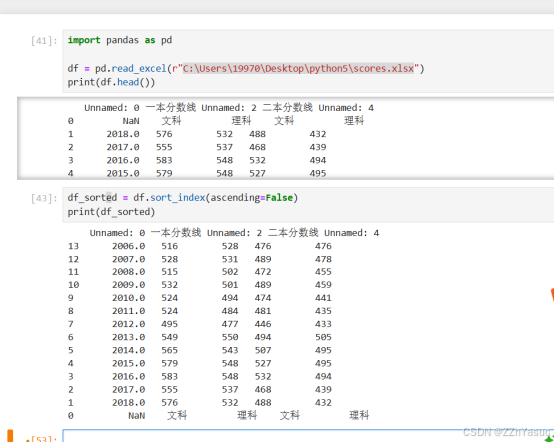Click the 'read_excel' method name

tap(139, 68)
